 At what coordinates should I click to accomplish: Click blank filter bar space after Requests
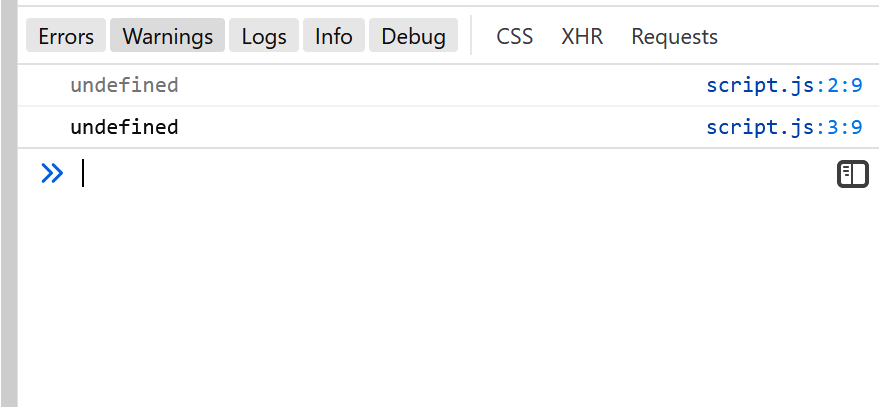tap(802, 36)
